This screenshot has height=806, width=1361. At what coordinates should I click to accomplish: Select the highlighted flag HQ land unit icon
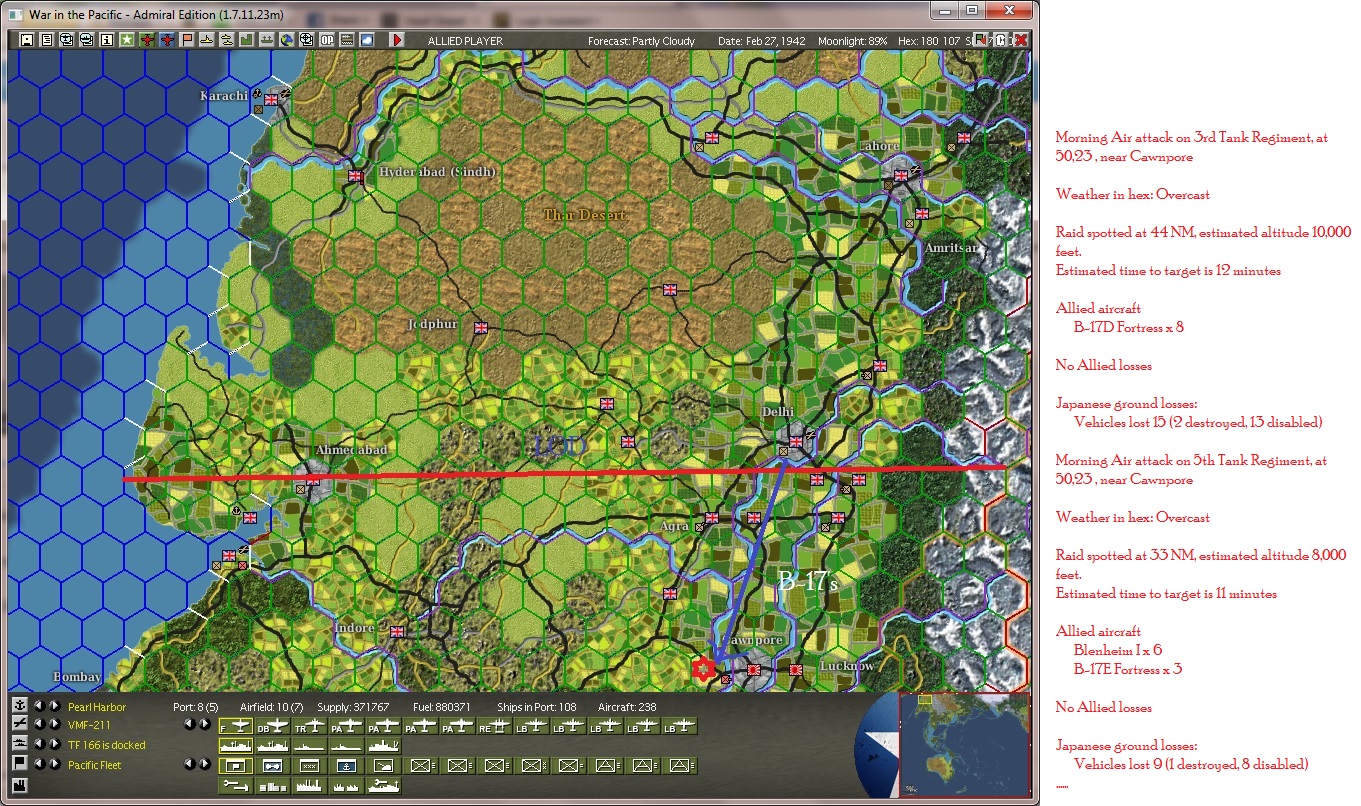[x=236, y=766]
